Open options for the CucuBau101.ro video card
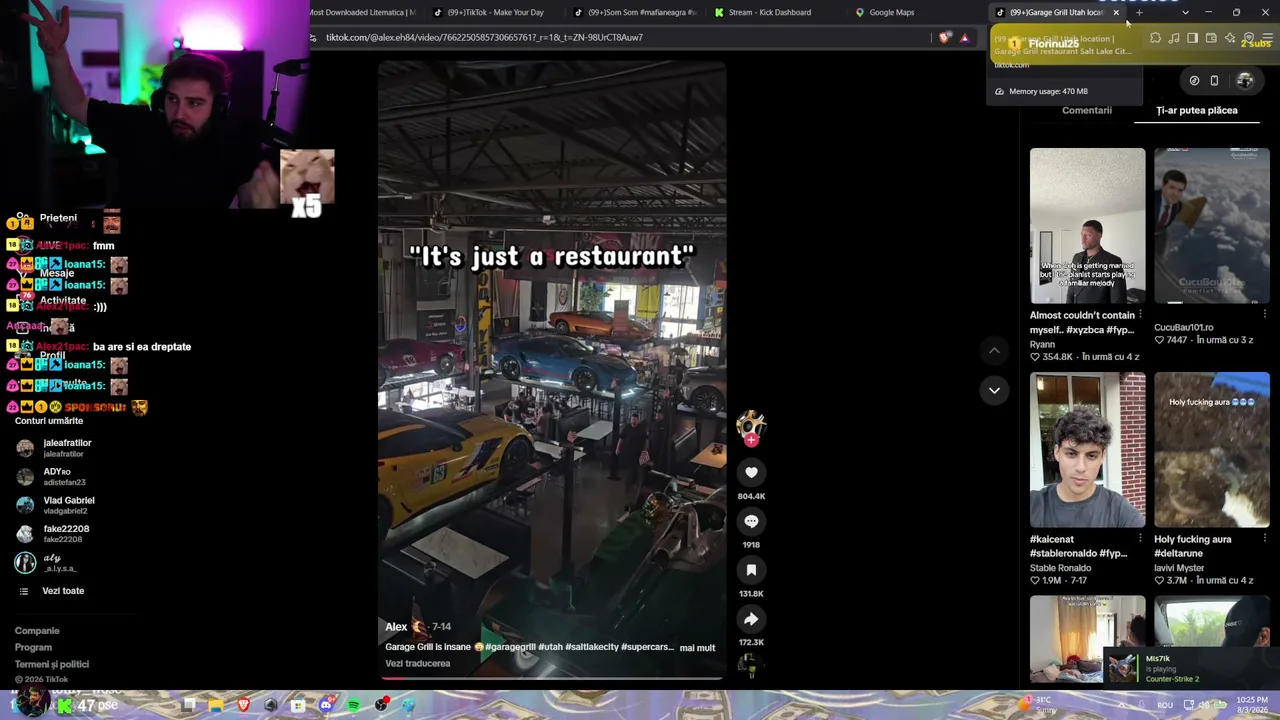 tap(1264, 315)
